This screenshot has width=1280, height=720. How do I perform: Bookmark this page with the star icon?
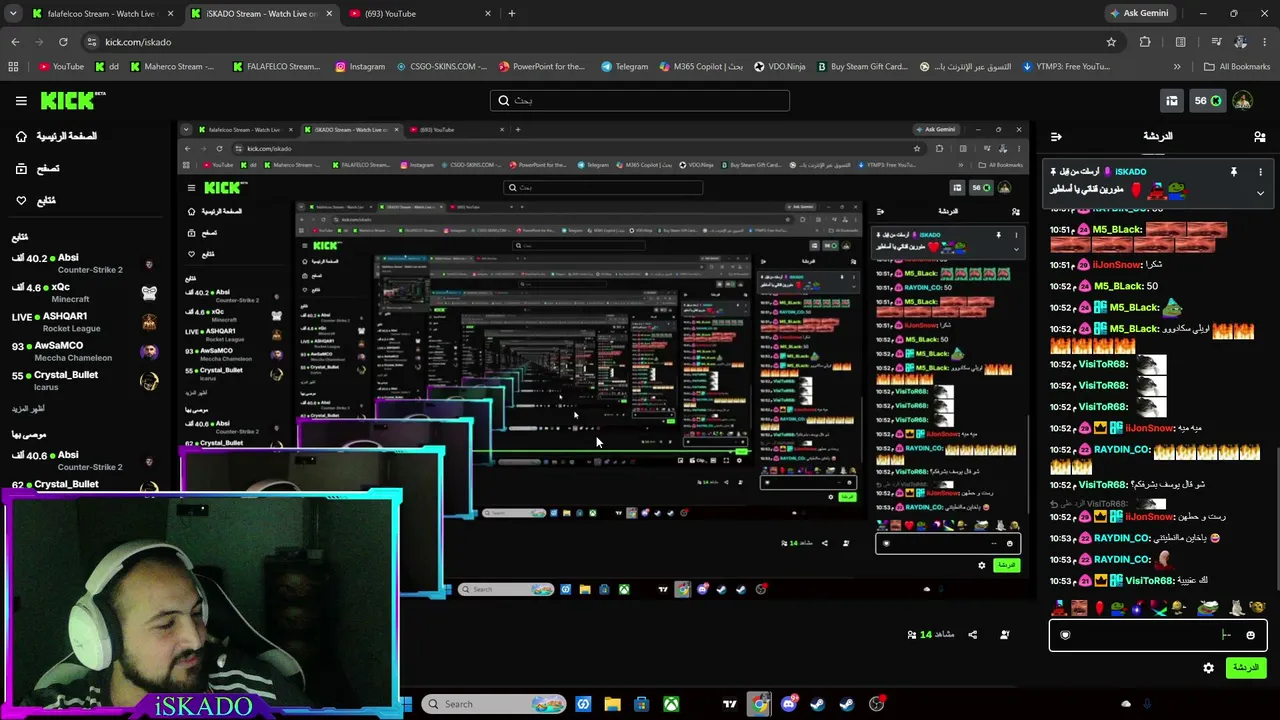(x=1111, y=42)
